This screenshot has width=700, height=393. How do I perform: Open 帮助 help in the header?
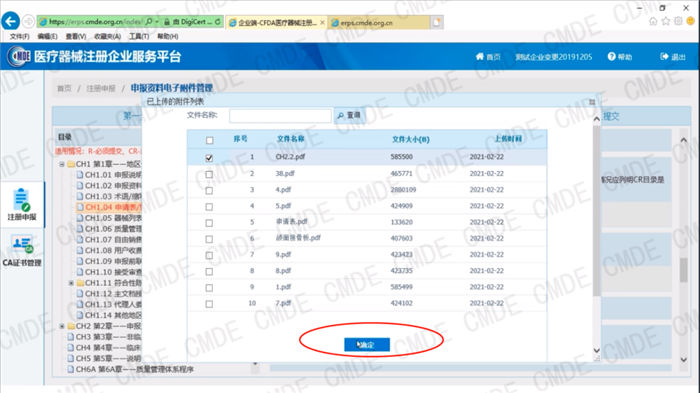(620, 57)
